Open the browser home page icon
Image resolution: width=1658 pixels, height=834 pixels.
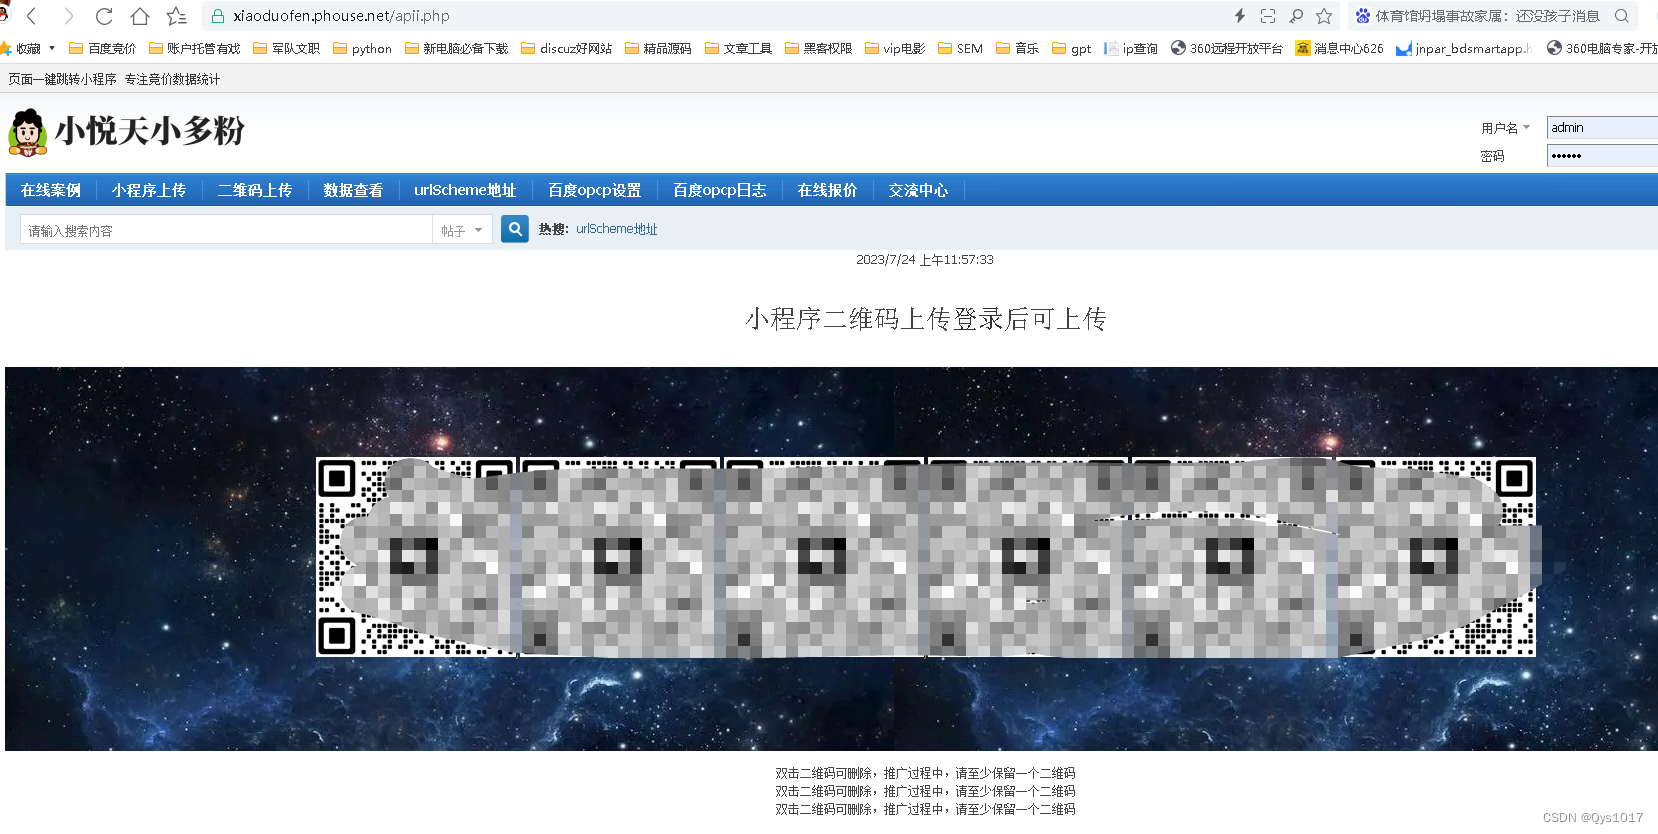point(140,16)
